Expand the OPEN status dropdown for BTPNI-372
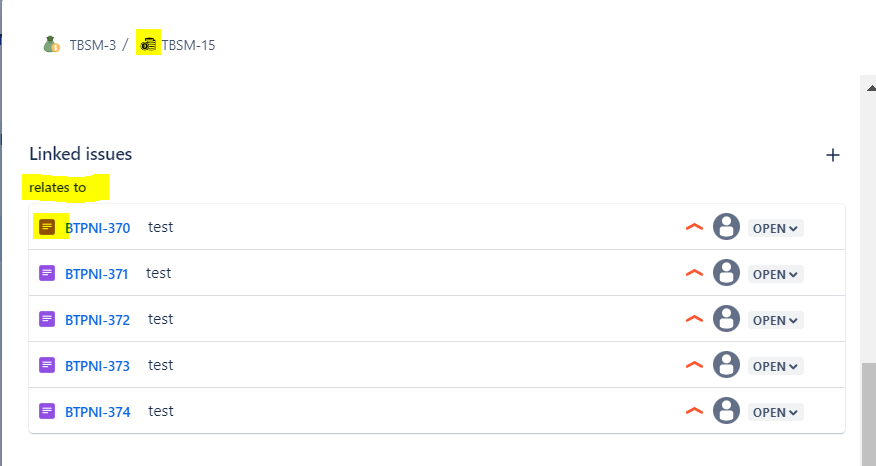The height and width of the screenshot is (466, 876). tap(775, 320)
